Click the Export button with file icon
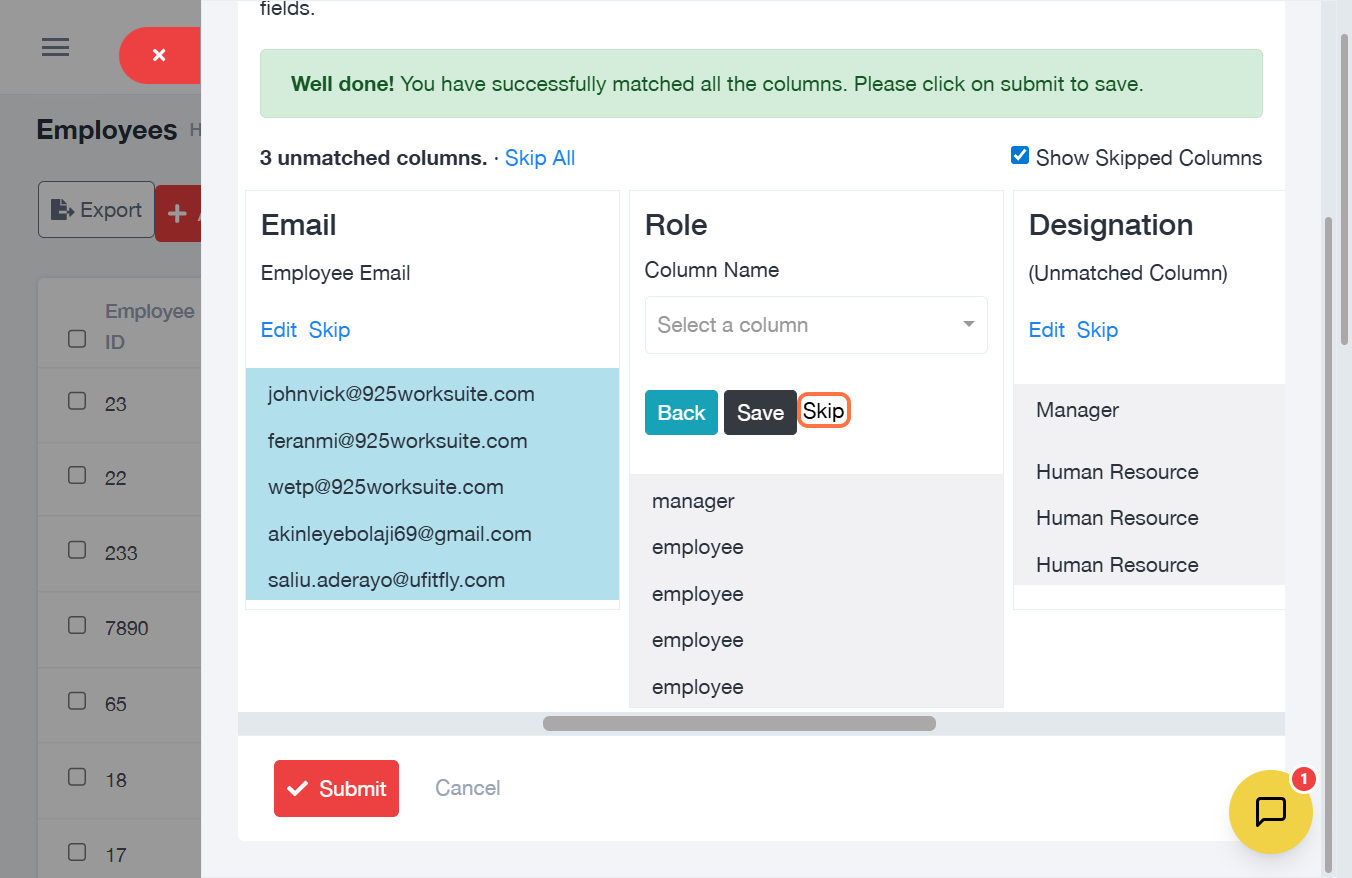This screenshot has height=878, width=1352. coord(96,210)
